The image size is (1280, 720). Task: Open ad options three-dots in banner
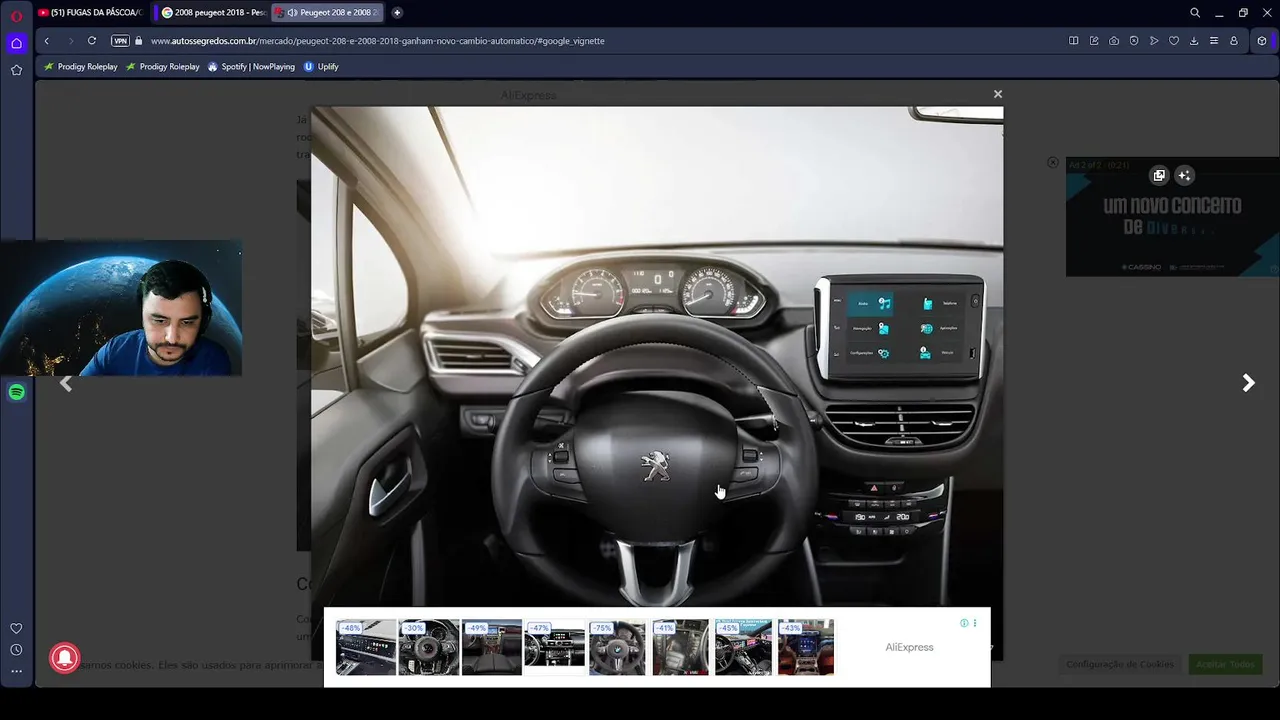click(975, 623)
